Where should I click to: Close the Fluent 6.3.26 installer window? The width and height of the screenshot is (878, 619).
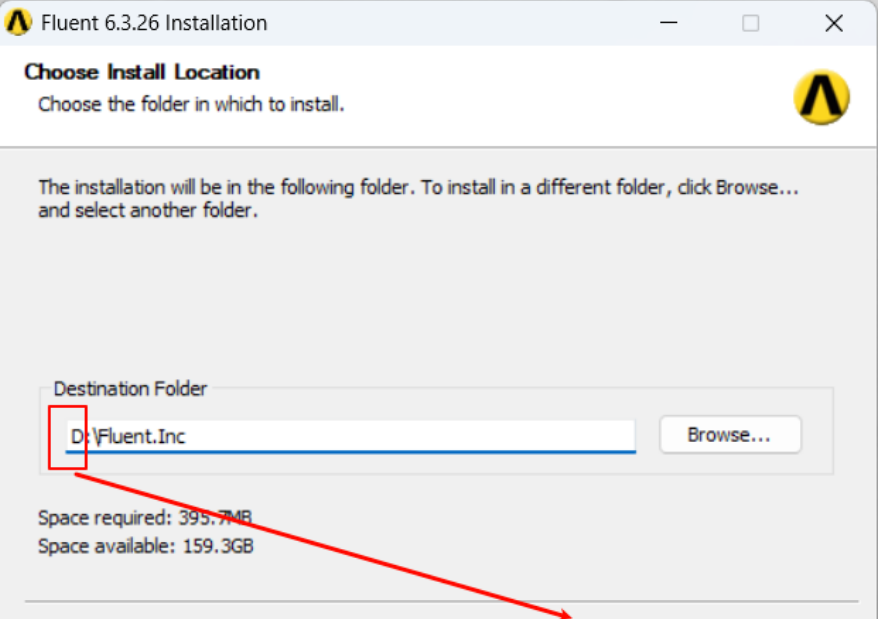(833, 23)
